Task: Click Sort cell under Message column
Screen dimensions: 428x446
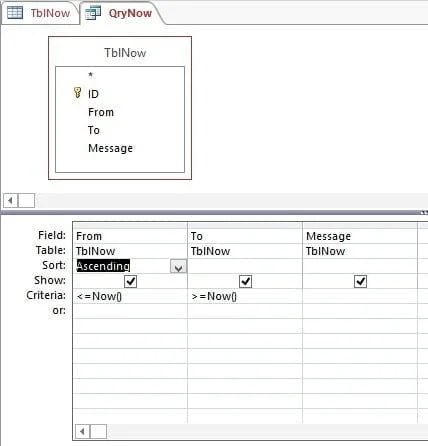Action: [360, 266]
